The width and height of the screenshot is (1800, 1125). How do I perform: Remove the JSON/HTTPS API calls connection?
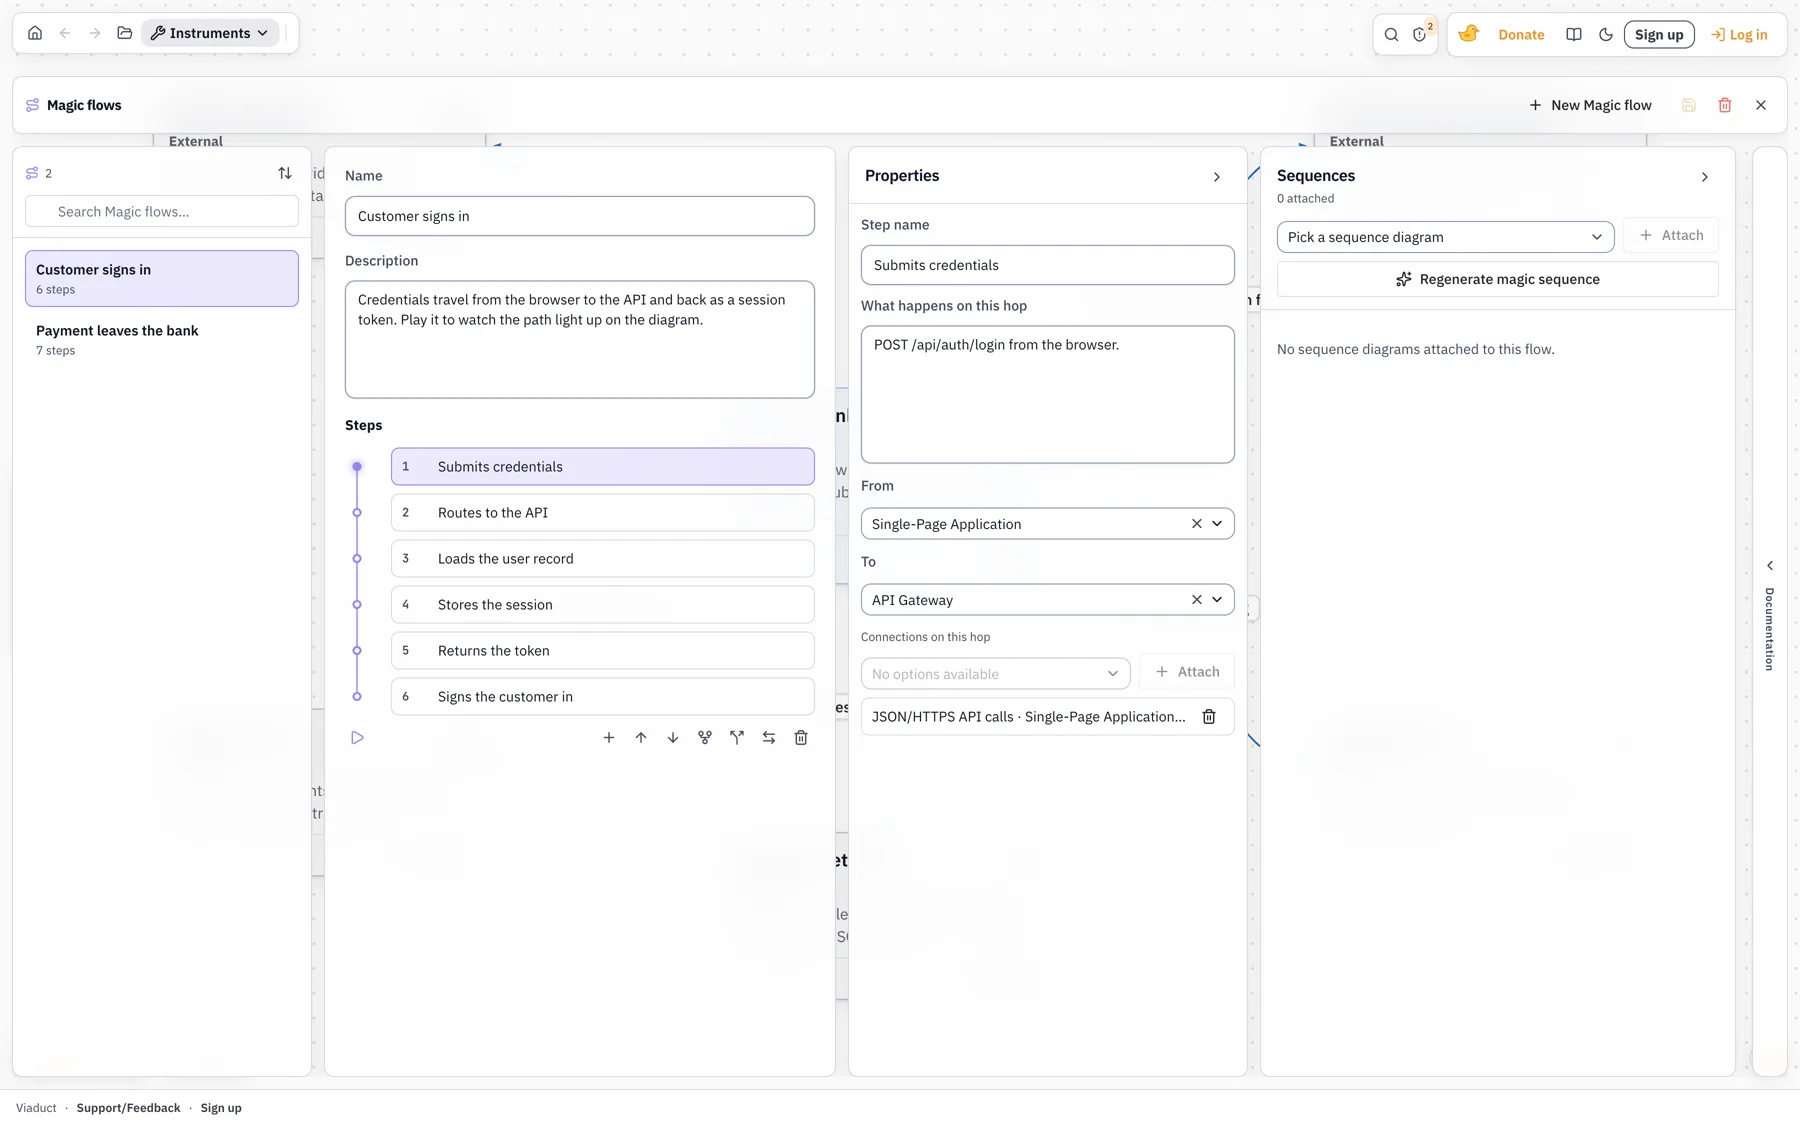[x=1209, y=717]
